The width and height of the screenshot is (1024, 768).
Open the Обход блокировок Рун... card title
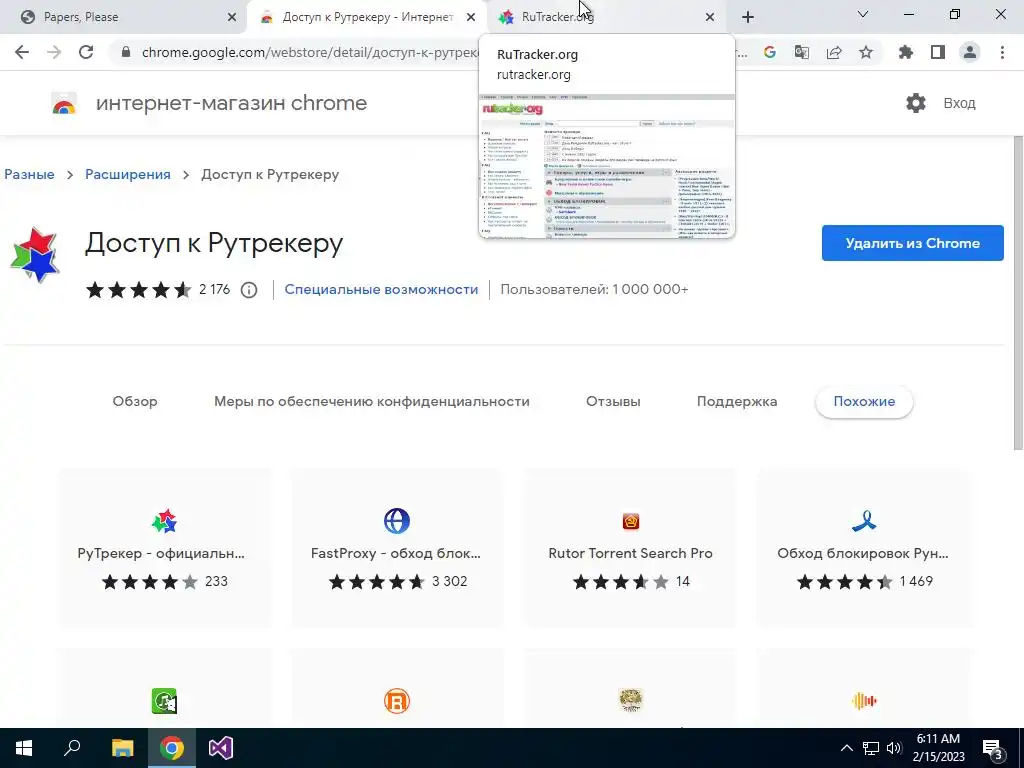coord(863,553)
